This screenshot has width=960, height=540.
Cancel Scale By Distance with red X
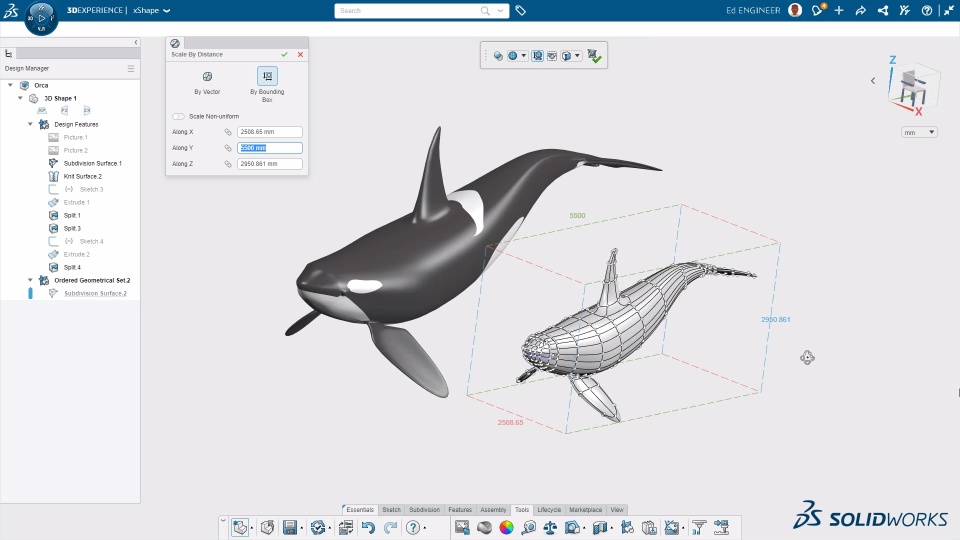pos(300,54)
